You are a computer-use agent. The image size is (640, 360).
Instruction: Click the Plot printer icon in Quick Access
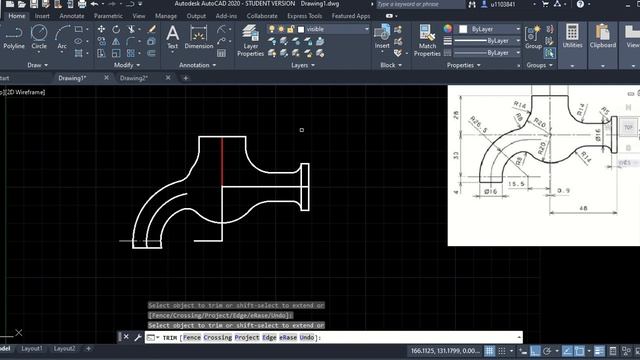(82, 4)
